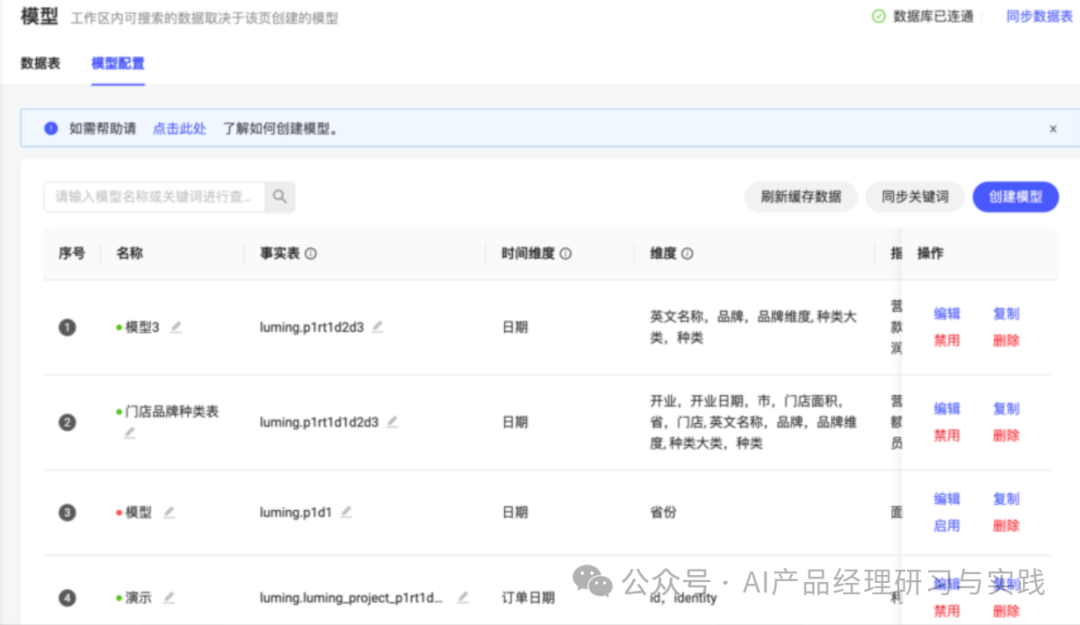Click 禁用 for 门店品牌种类表 row
Image resolution: width=1080 pixels, height=625 pixels.
click(x=947, y=436)
